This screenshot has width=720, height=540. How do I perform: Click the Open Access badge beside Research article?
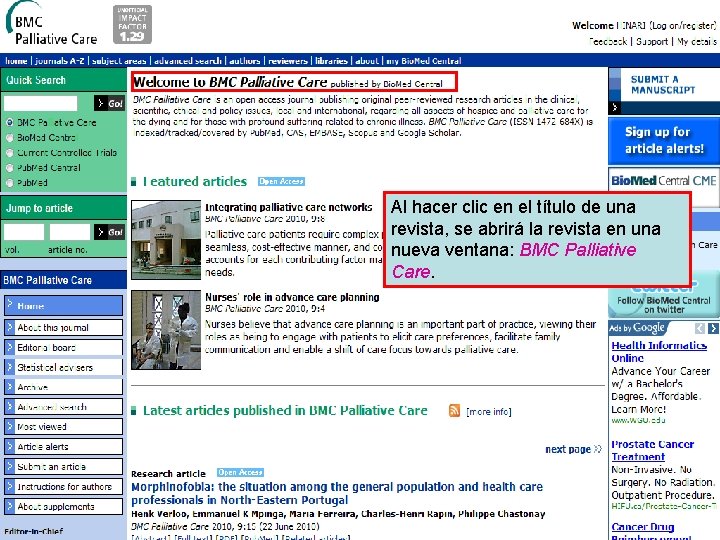240,472
